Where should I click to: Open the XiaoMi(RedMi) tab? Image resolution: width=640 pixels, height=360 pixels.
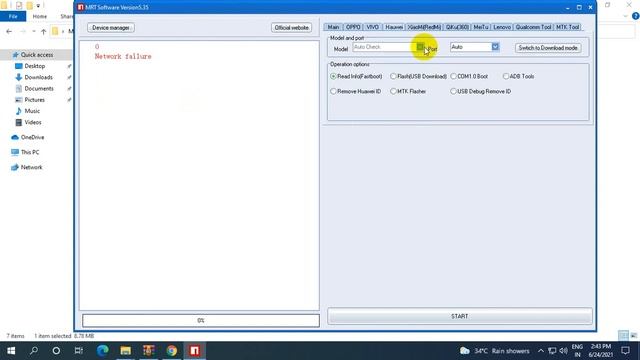(x=424, y=27)
